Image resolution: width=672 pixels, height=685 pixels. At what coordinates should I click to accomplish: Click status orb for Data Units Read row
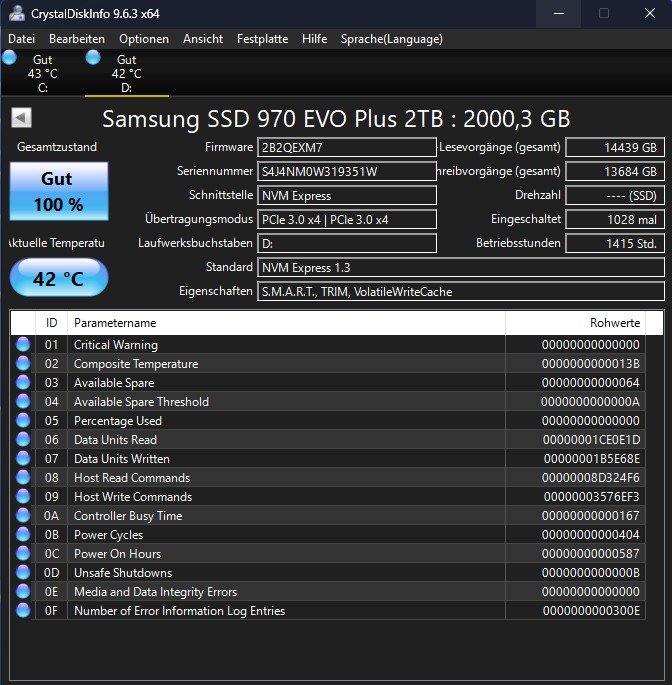[23, 439]
